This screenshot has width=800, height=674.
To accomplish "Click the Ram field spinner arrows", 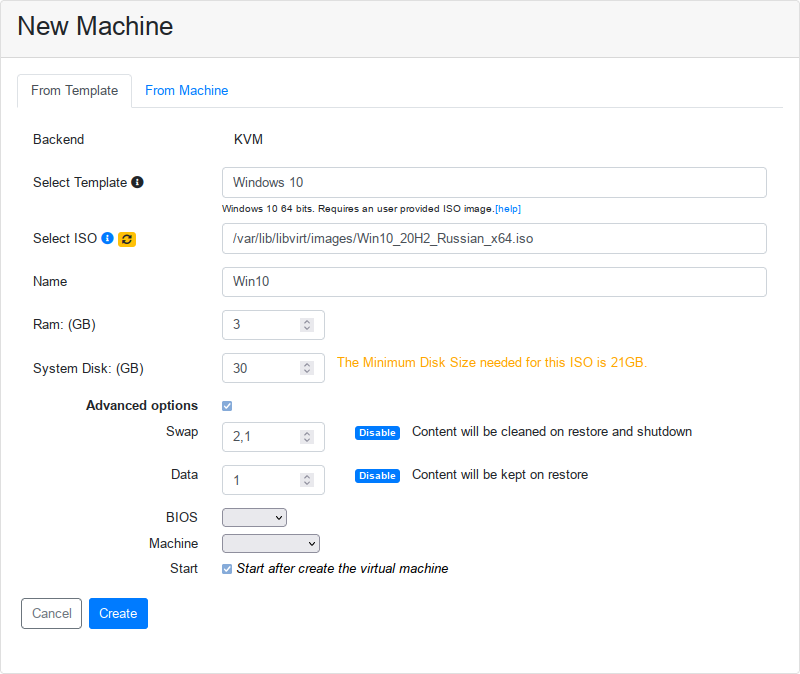I will click(307, 325).
